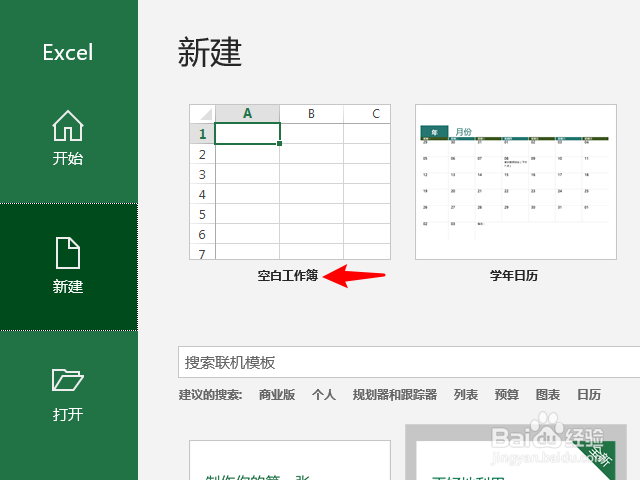Click the 学年日历 template label

click(514, 276)
